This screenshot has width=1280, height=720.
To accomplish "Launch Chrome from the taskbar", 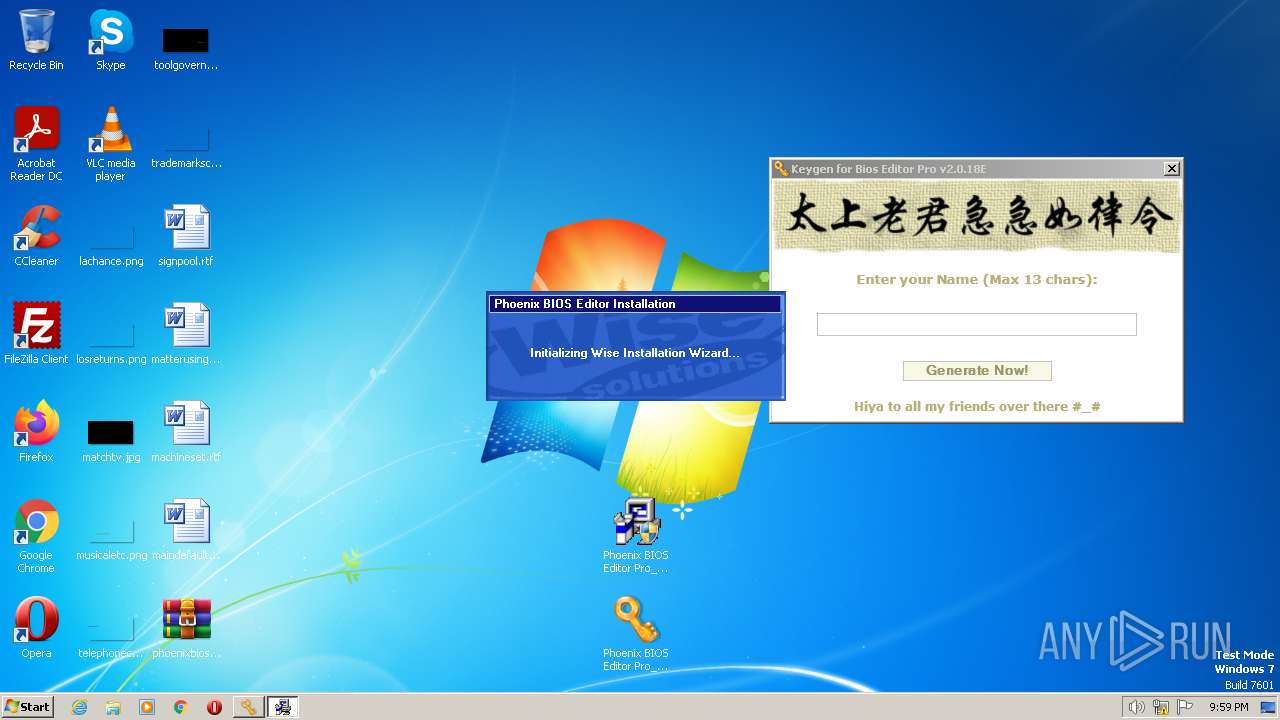I will tap(181, 707).
